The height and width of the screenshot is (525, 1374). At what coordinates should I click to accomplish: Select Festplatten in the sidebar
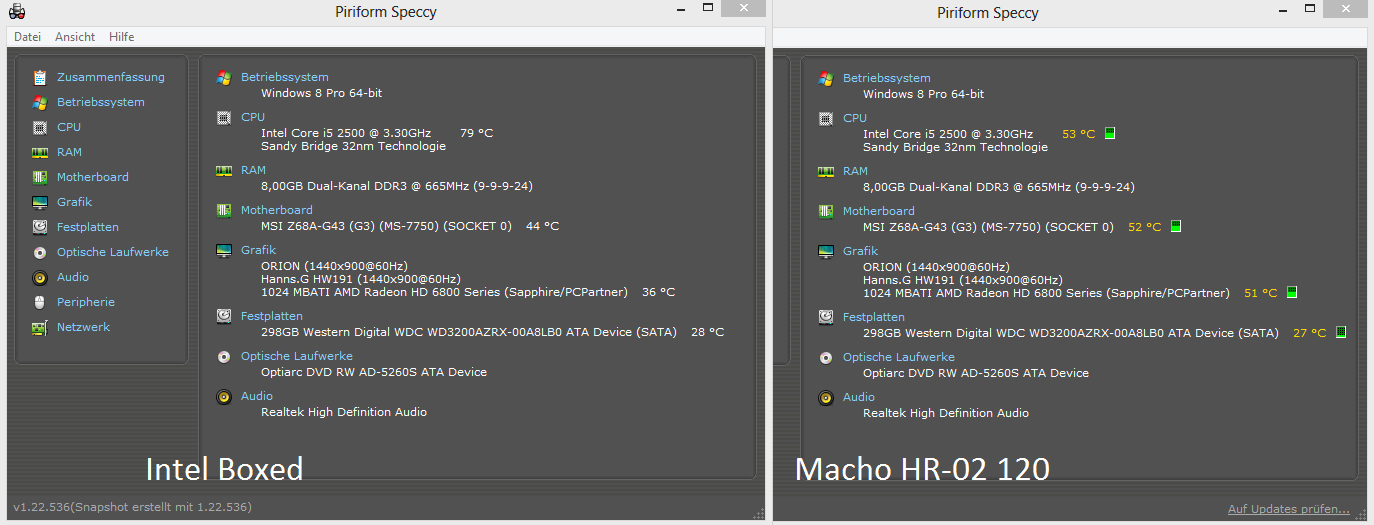tap(88, 227)
